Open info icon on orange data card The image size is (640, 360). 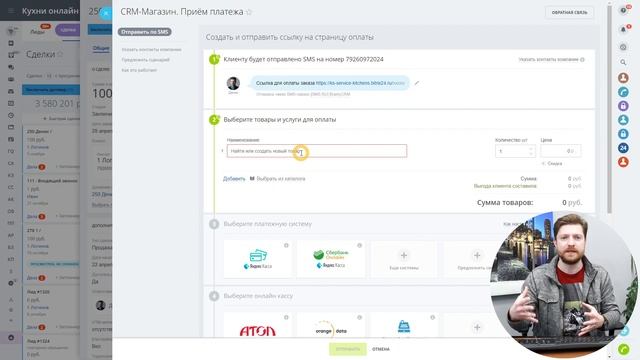click(x=360, y=317)
